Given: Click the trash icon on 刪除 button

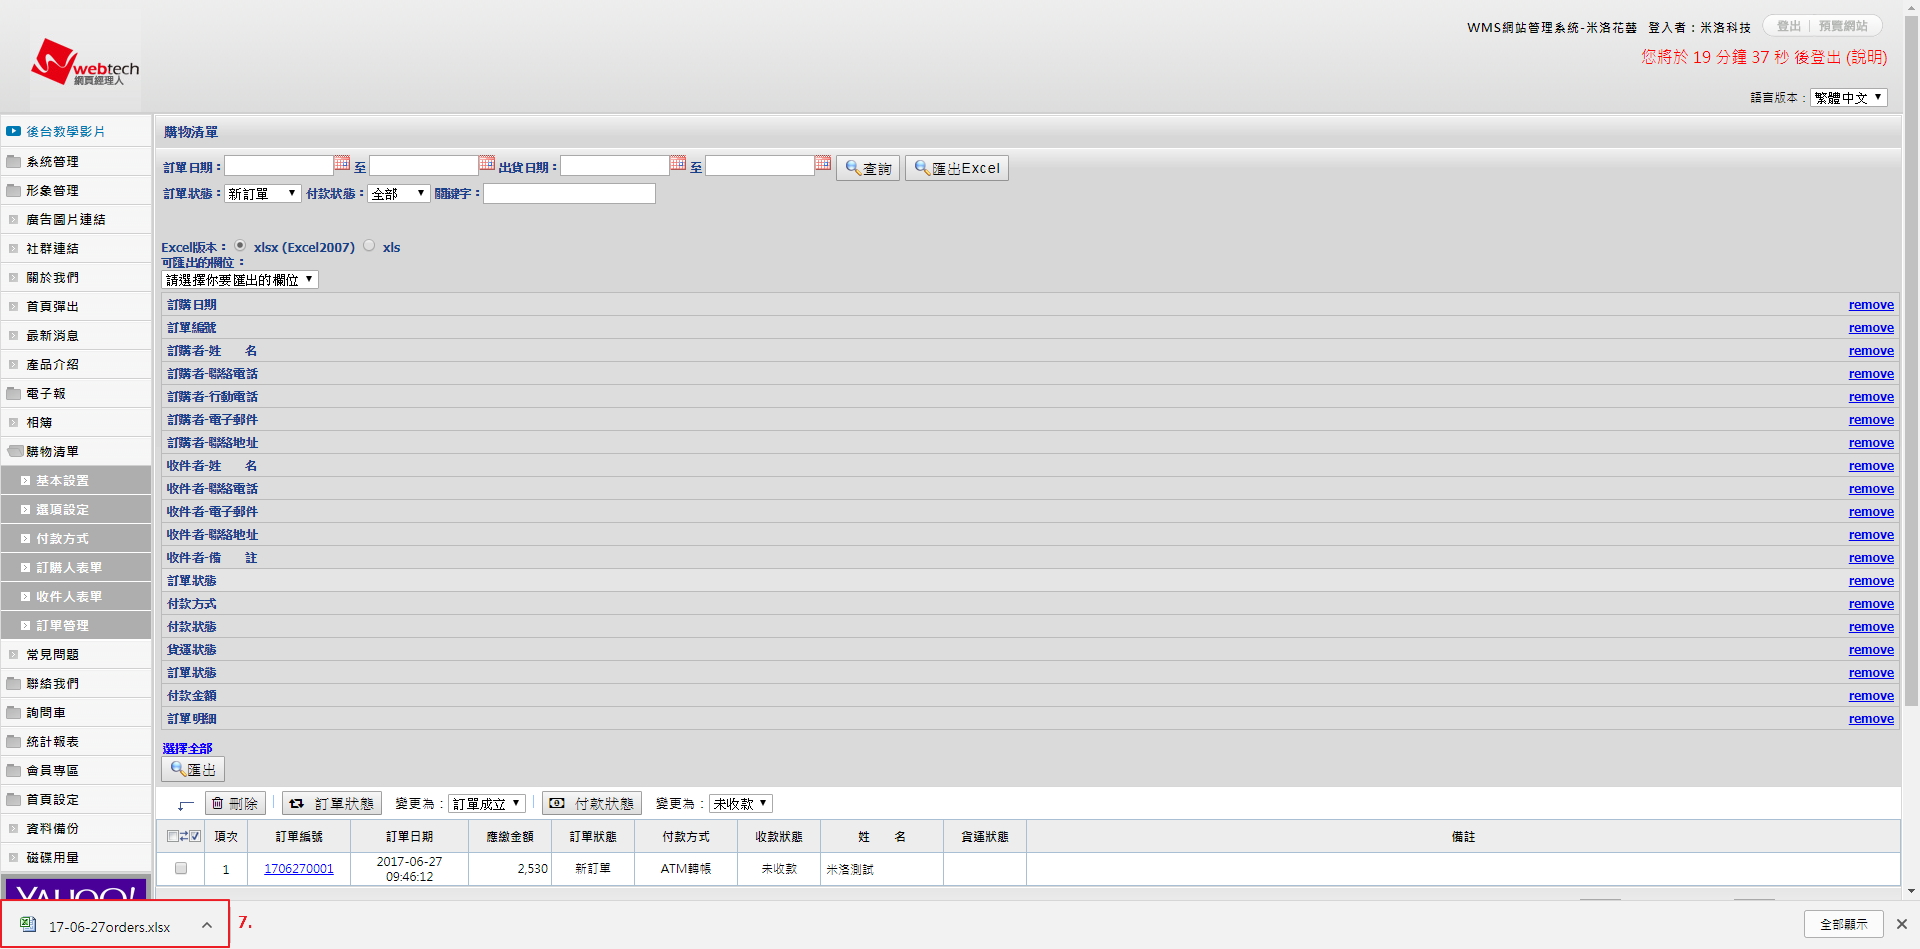Looking at the screenshot, I should click(218, 803).
